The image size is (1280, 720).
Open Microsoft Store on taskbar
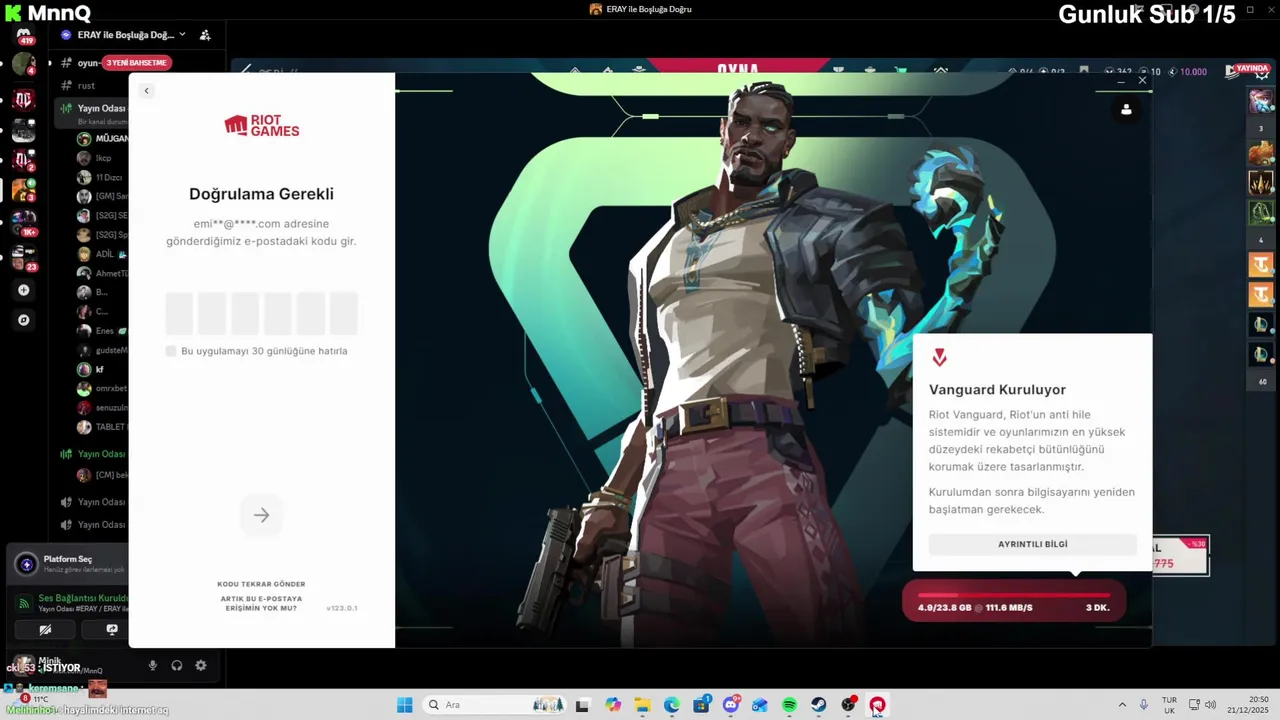coord(701,705)
